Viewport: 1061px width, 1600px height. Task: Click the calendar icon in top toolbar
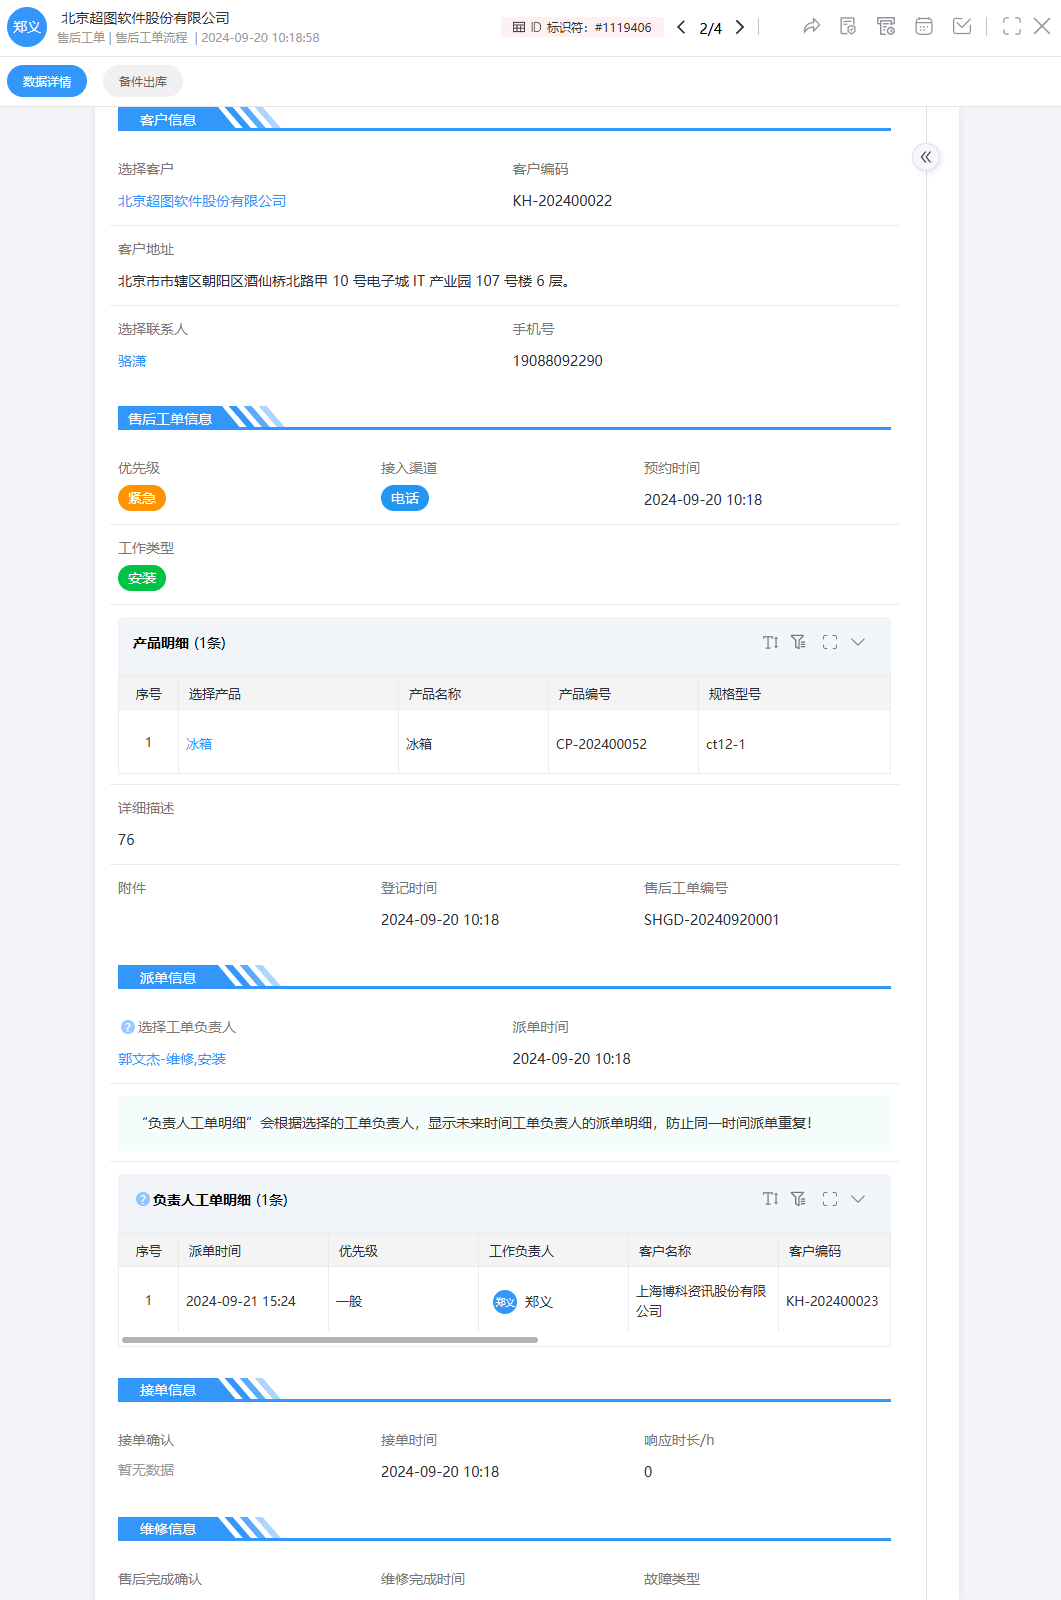click(x=924, y=27)
